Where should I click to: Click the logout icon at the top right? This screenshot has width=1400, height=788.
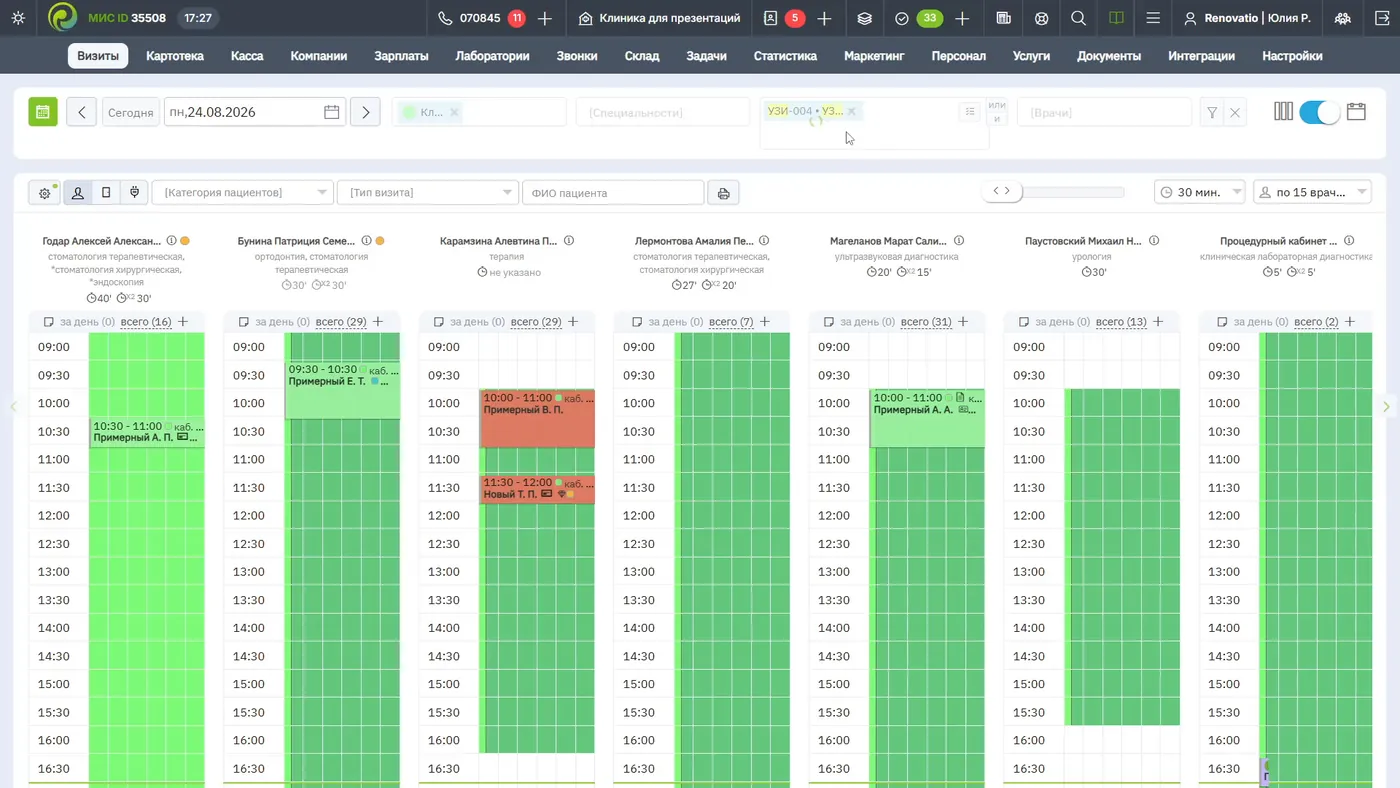pyautogui.click(x=1381, y=18)
